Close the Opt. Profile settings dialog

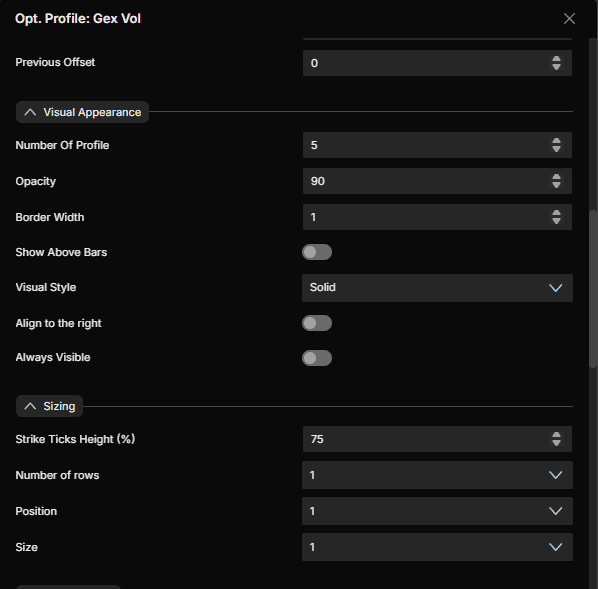click(569, 19)
